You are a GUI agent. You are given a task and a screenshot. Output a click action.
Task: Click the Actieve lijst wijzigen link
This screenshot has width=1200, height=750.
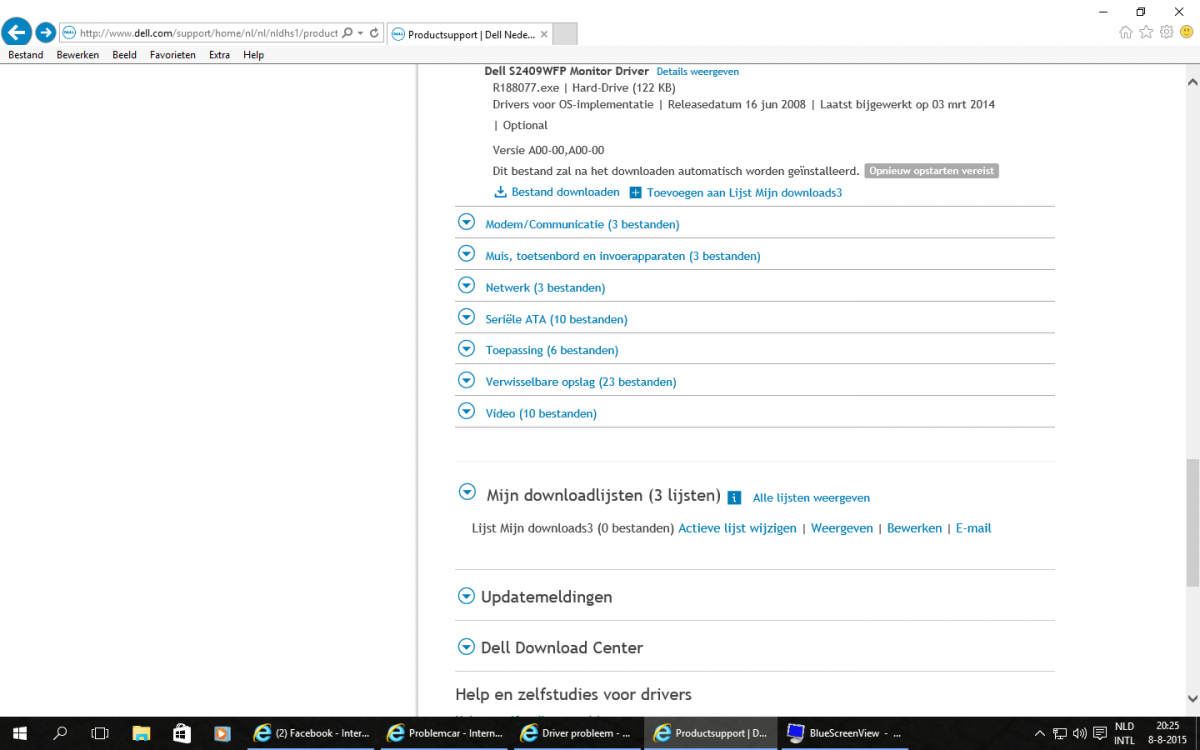pos(738,528)
